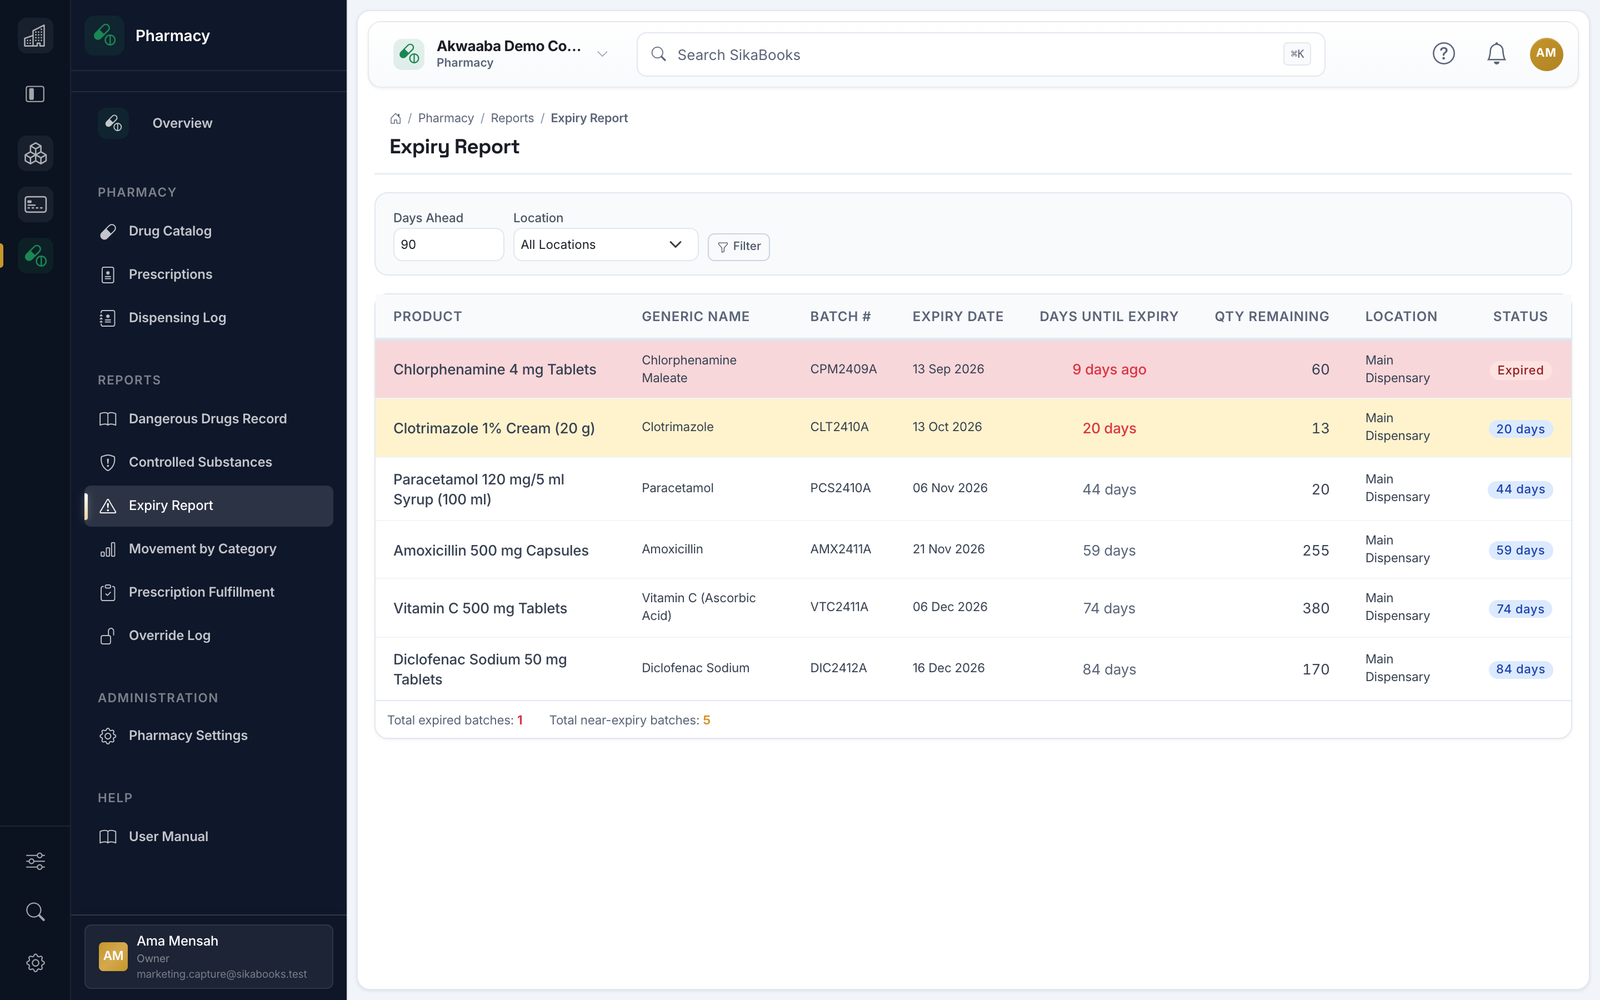The image size is (1600, 1000).
Task: Click the Reports breadcrumb link
Action: (x=512, y=118)
